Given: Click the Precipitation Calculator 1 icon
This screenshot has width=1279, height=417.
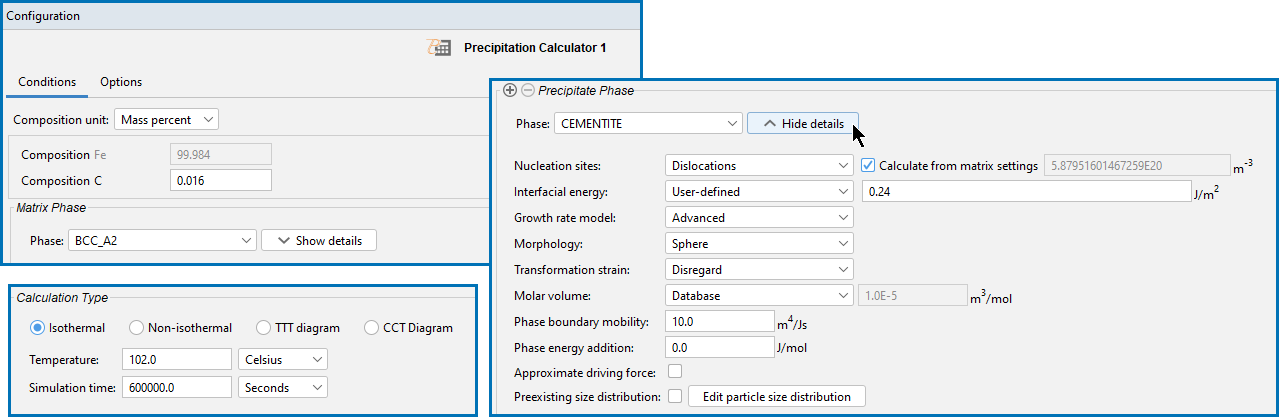Looking at the screenshot, I should 439,47.
